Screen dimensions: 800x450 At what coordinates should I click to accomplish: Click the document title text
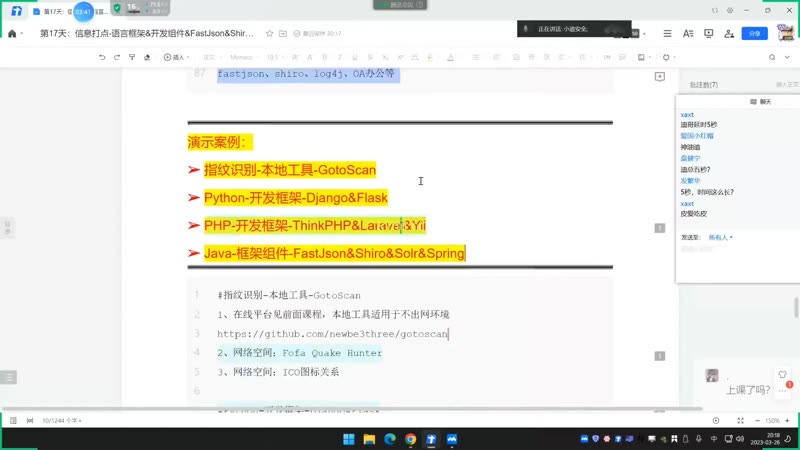pyautogui.click(x=147, y=34)
